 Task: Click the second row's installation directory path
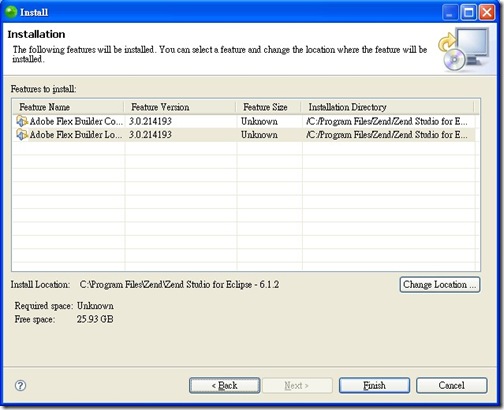pos(387,135)
